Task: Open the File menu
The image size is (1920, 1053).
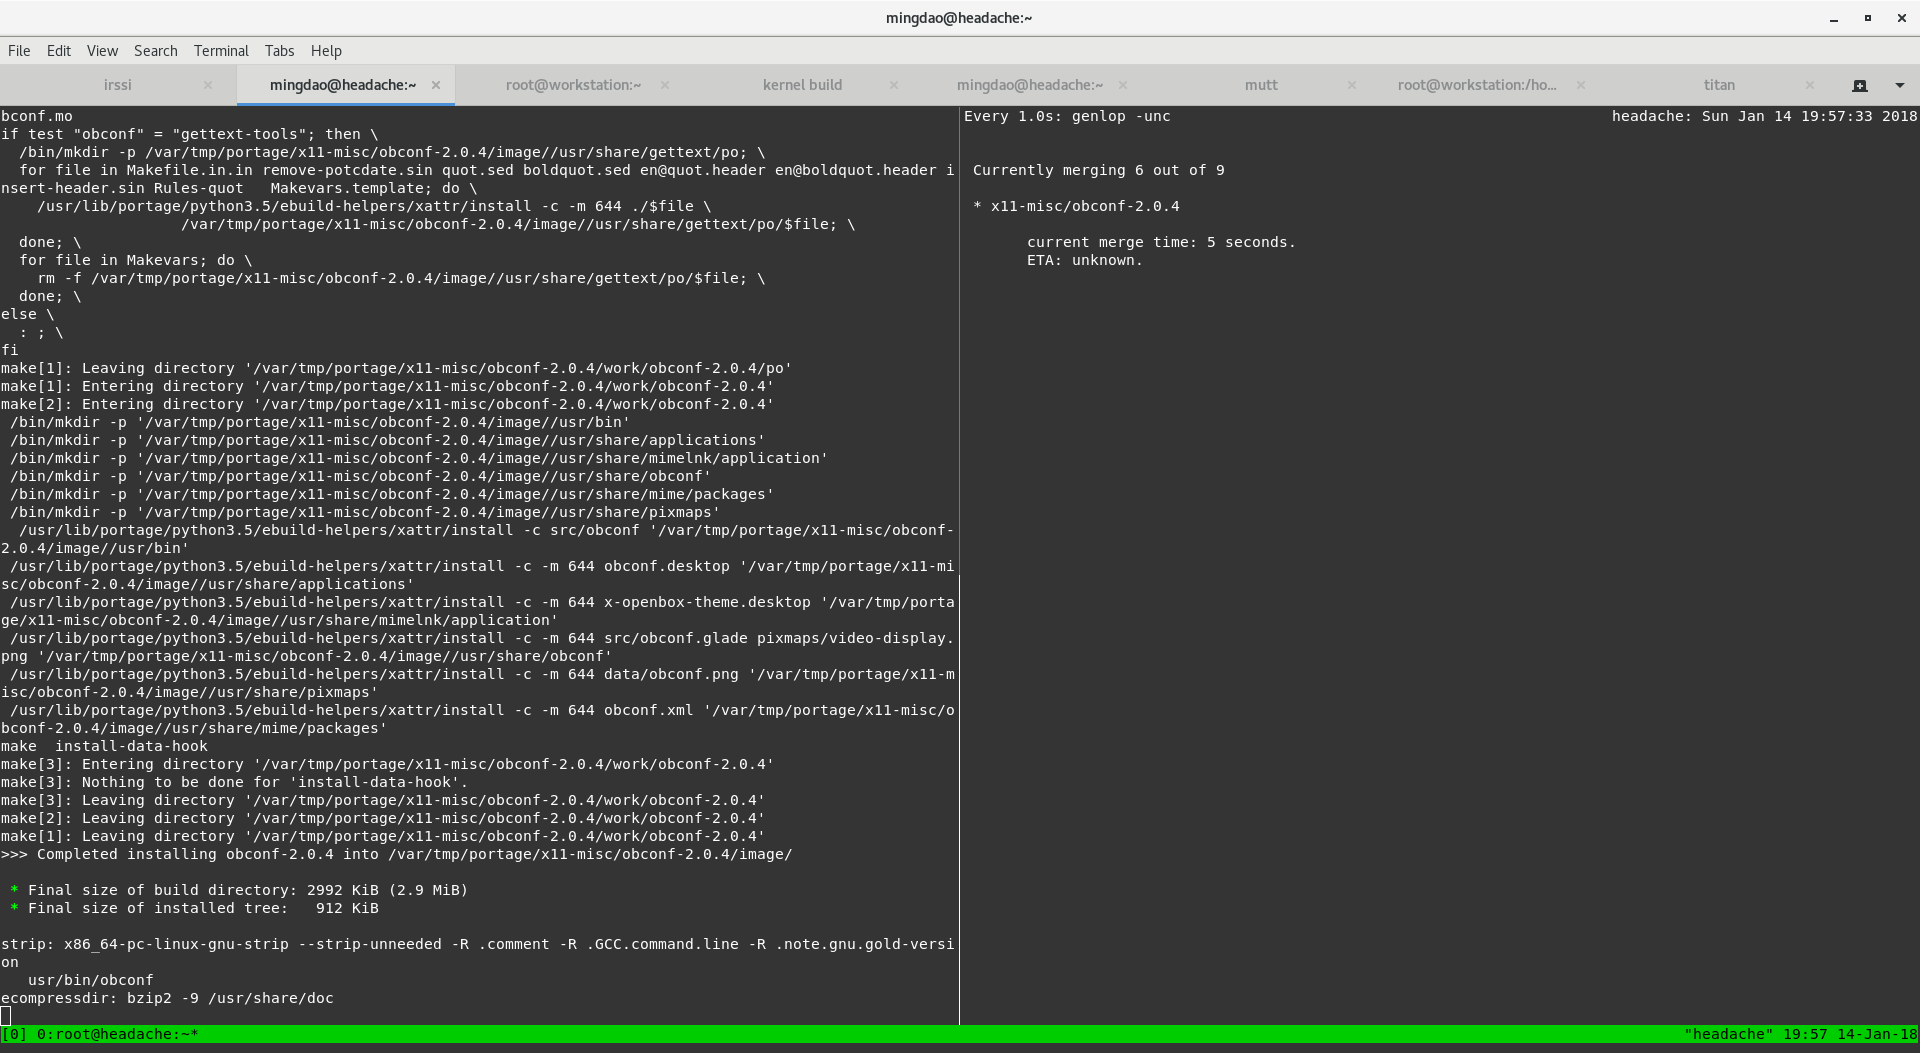Action: click(x=19, y=51)
